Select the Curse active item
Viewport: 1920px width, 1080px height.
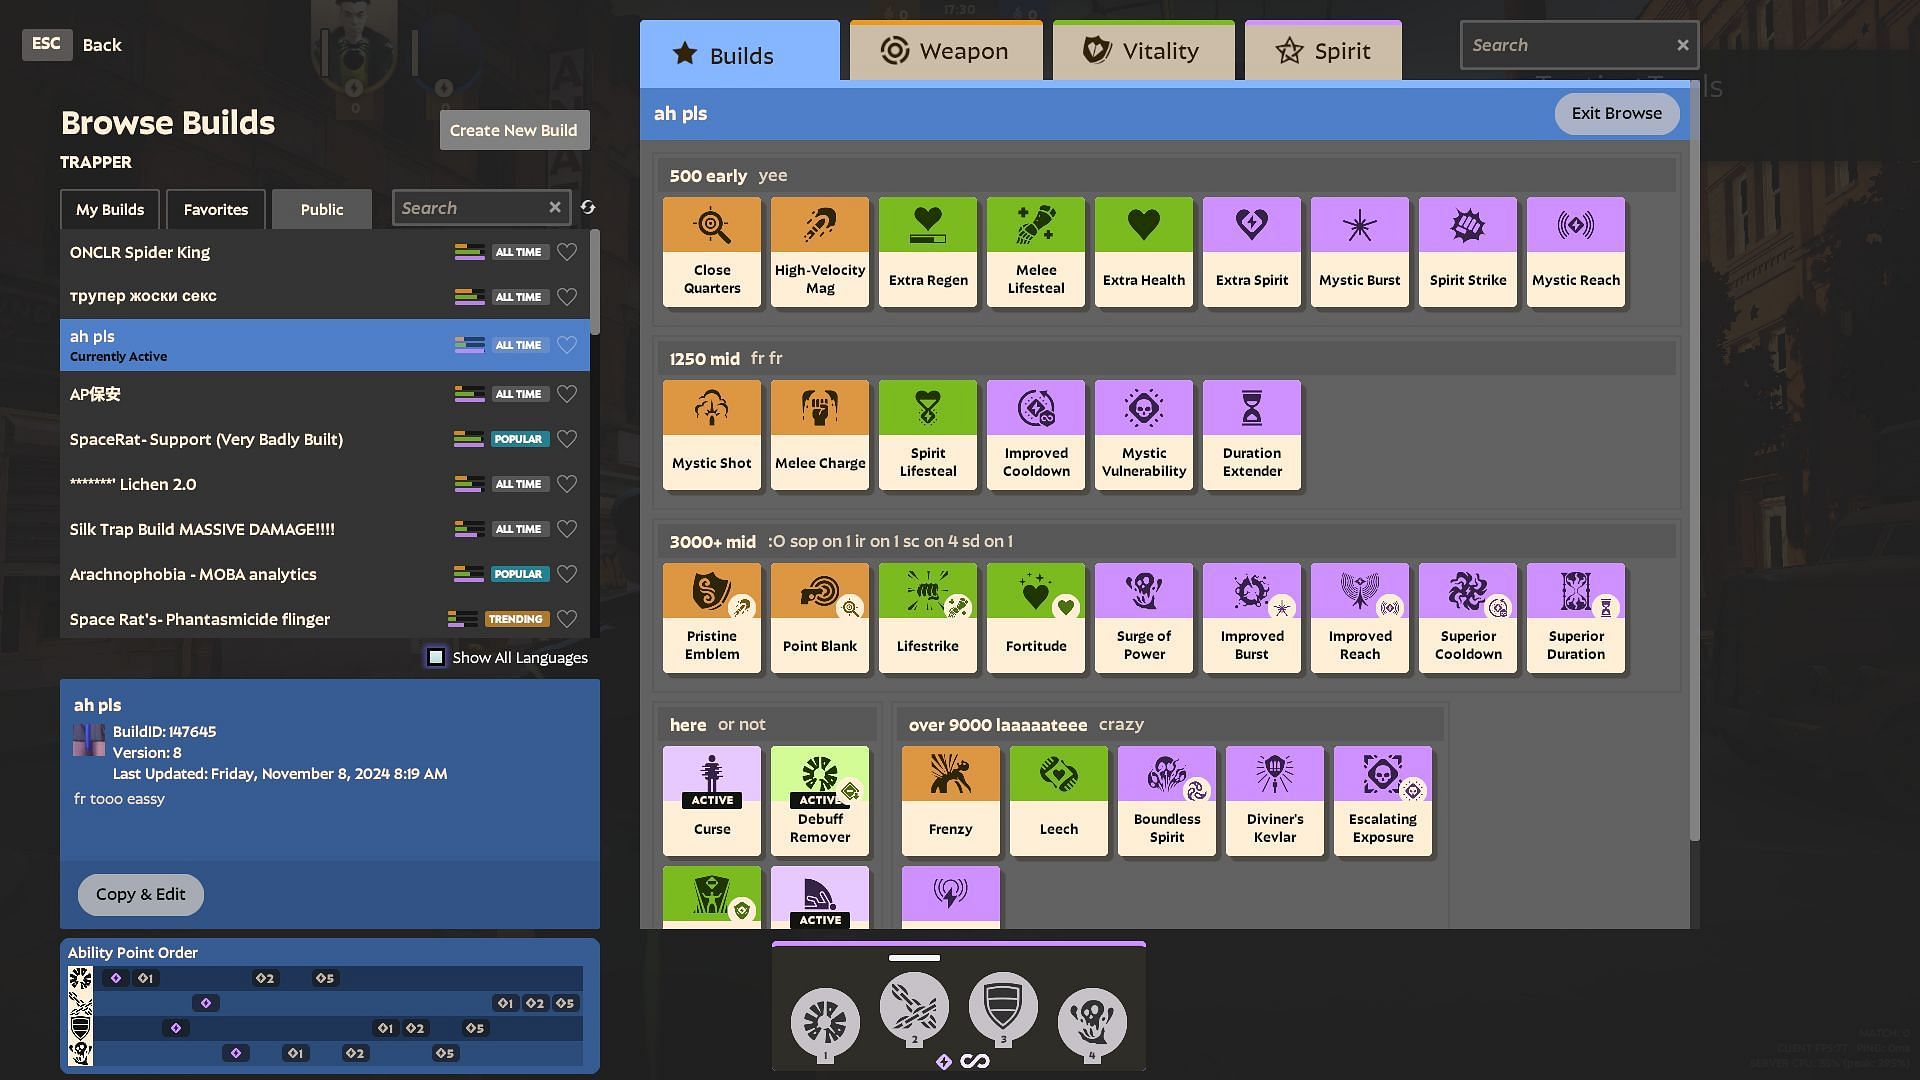711,801
